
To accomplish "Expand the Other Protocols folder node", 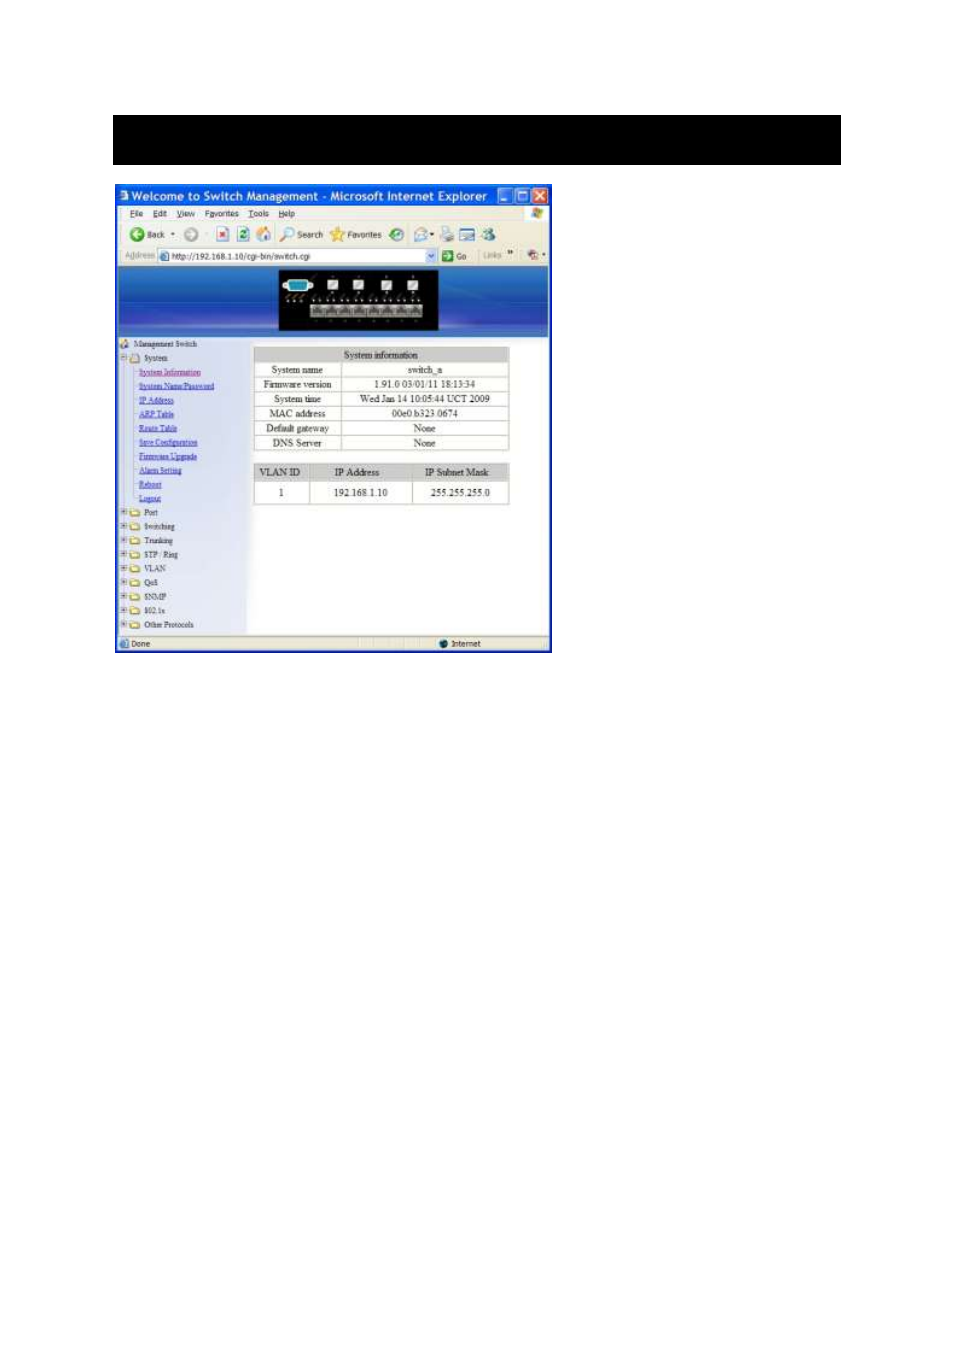I will 124,624.
